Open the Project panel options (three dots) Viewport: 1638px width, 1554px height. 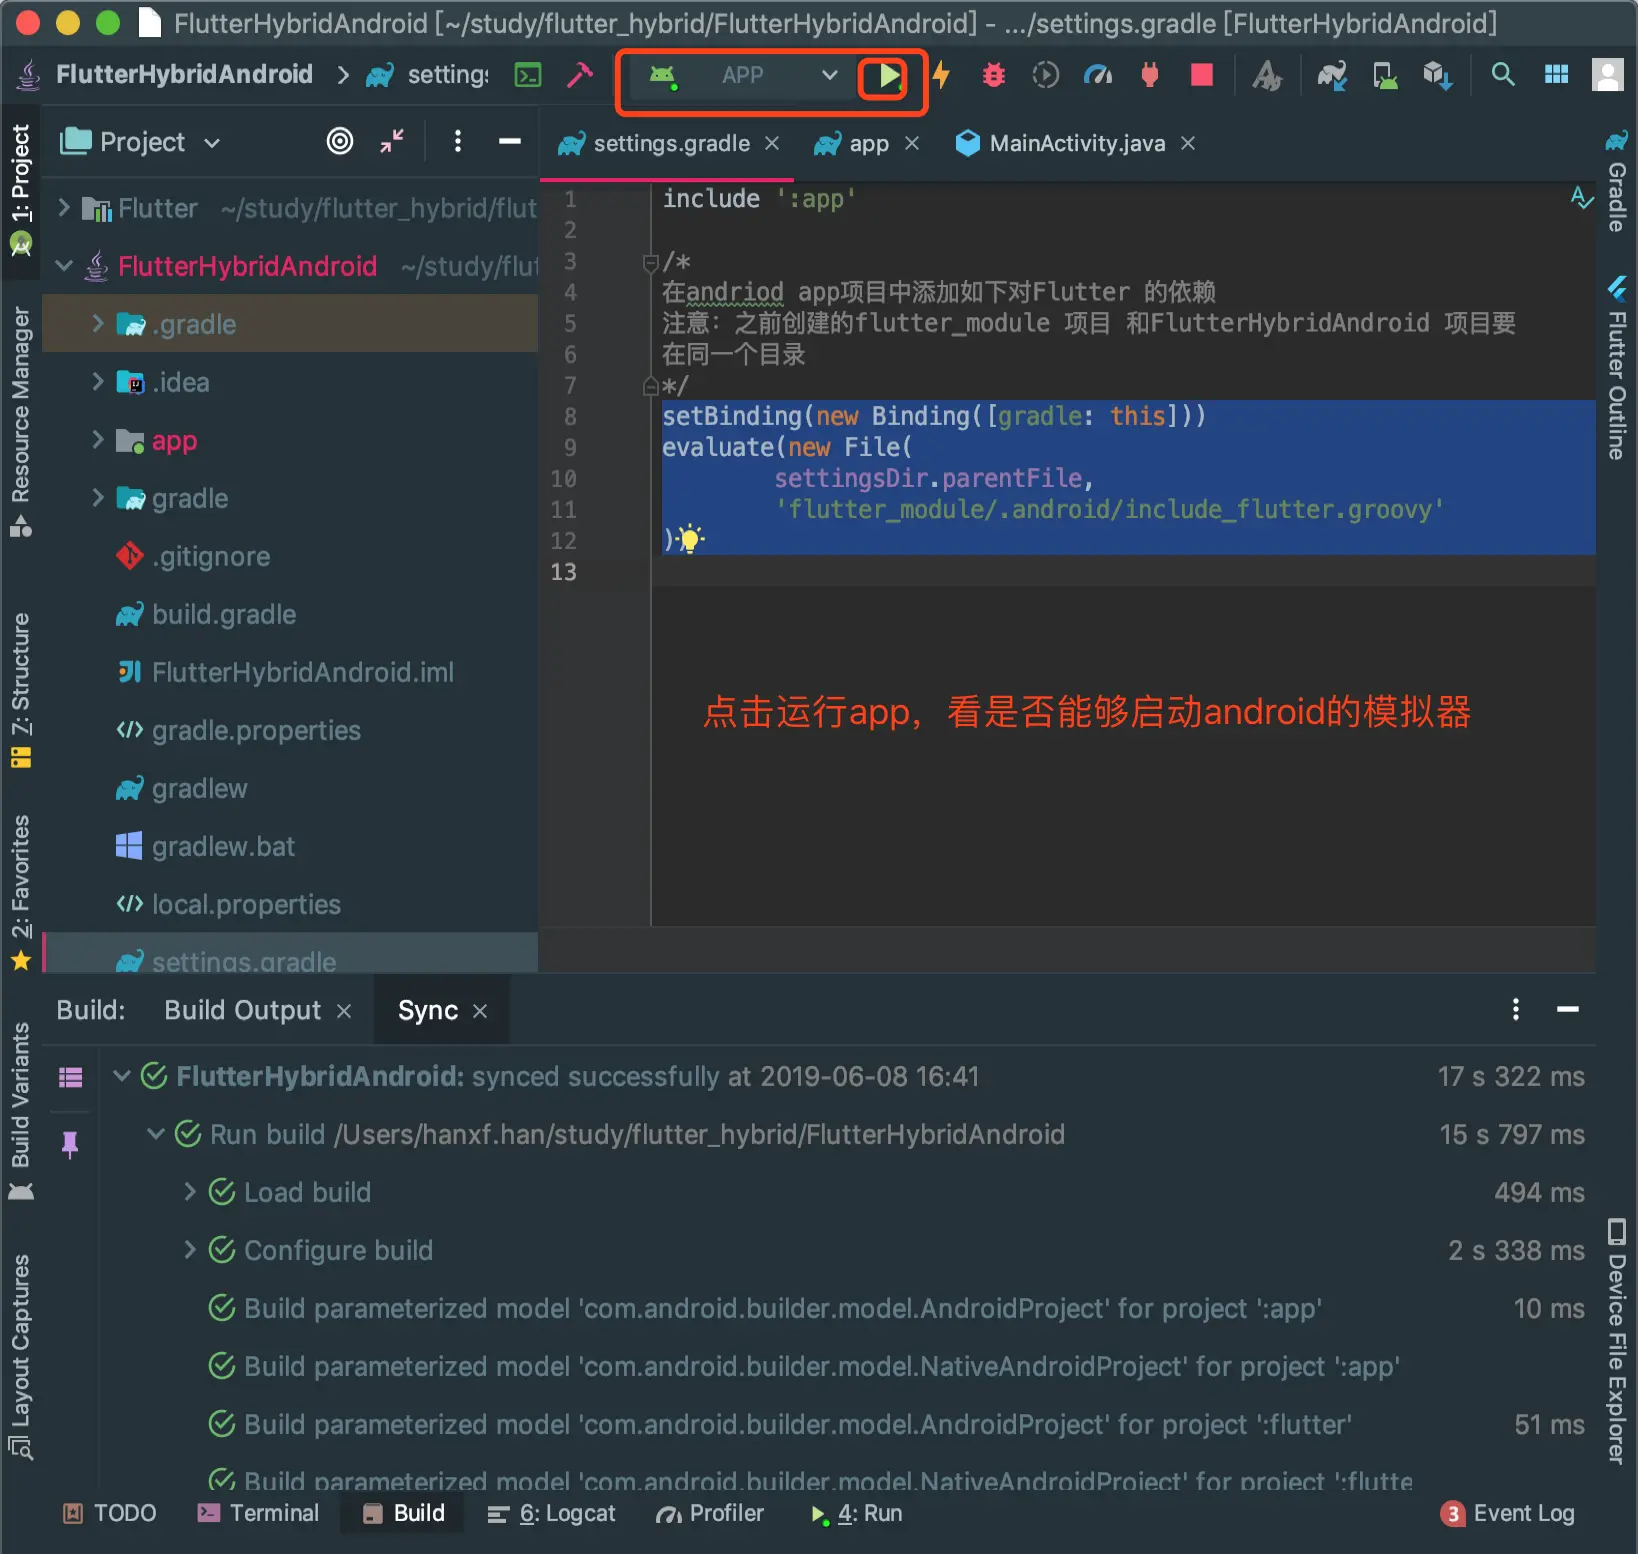pos(458,142)
